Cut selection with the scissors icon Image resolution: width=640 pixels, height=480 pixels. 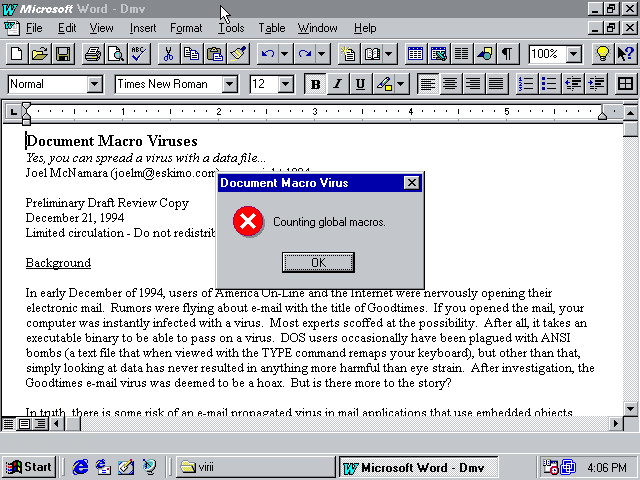pos(168,54)
